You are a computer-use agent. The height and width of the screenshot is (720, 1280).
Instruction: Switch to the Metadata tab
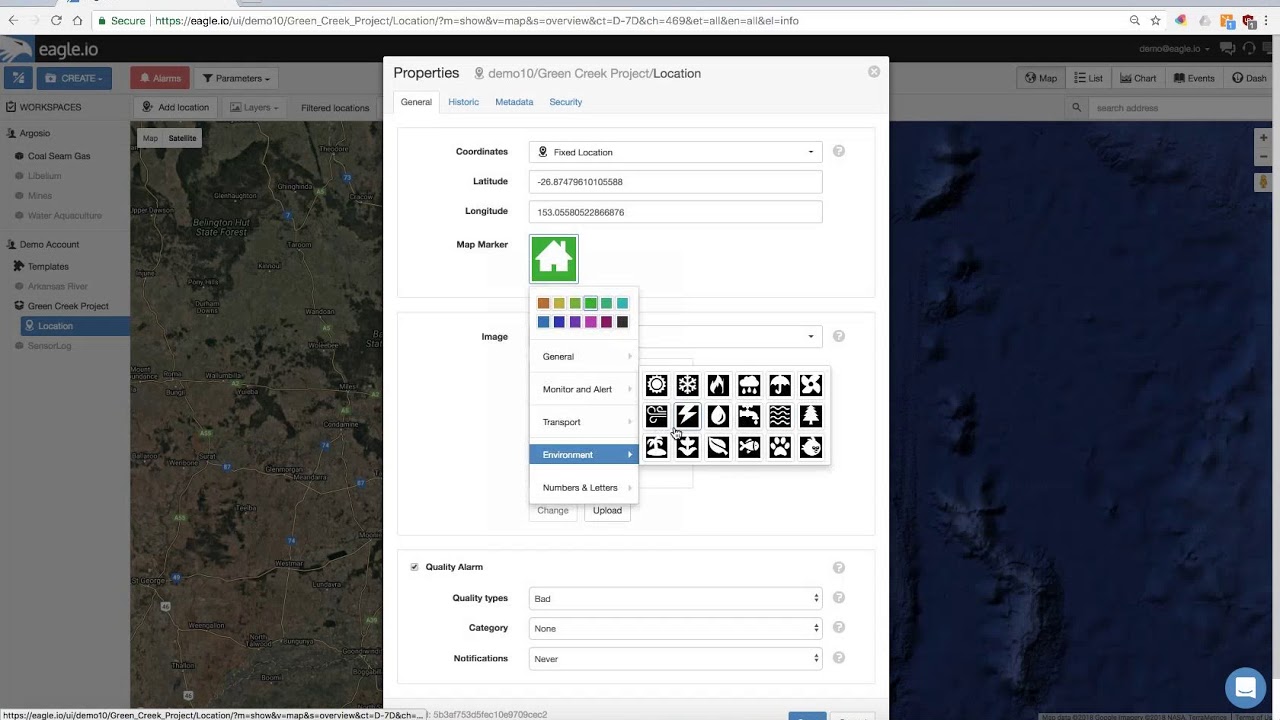pyautogui.click(x=514, y=102)
